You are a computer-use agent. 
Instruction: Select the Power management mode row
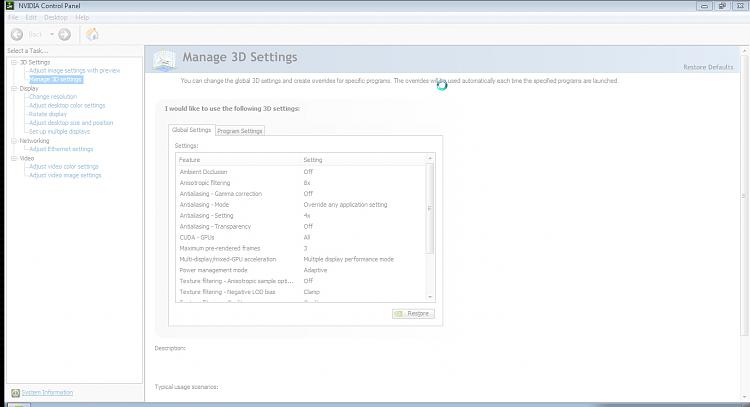click(300, 270)
